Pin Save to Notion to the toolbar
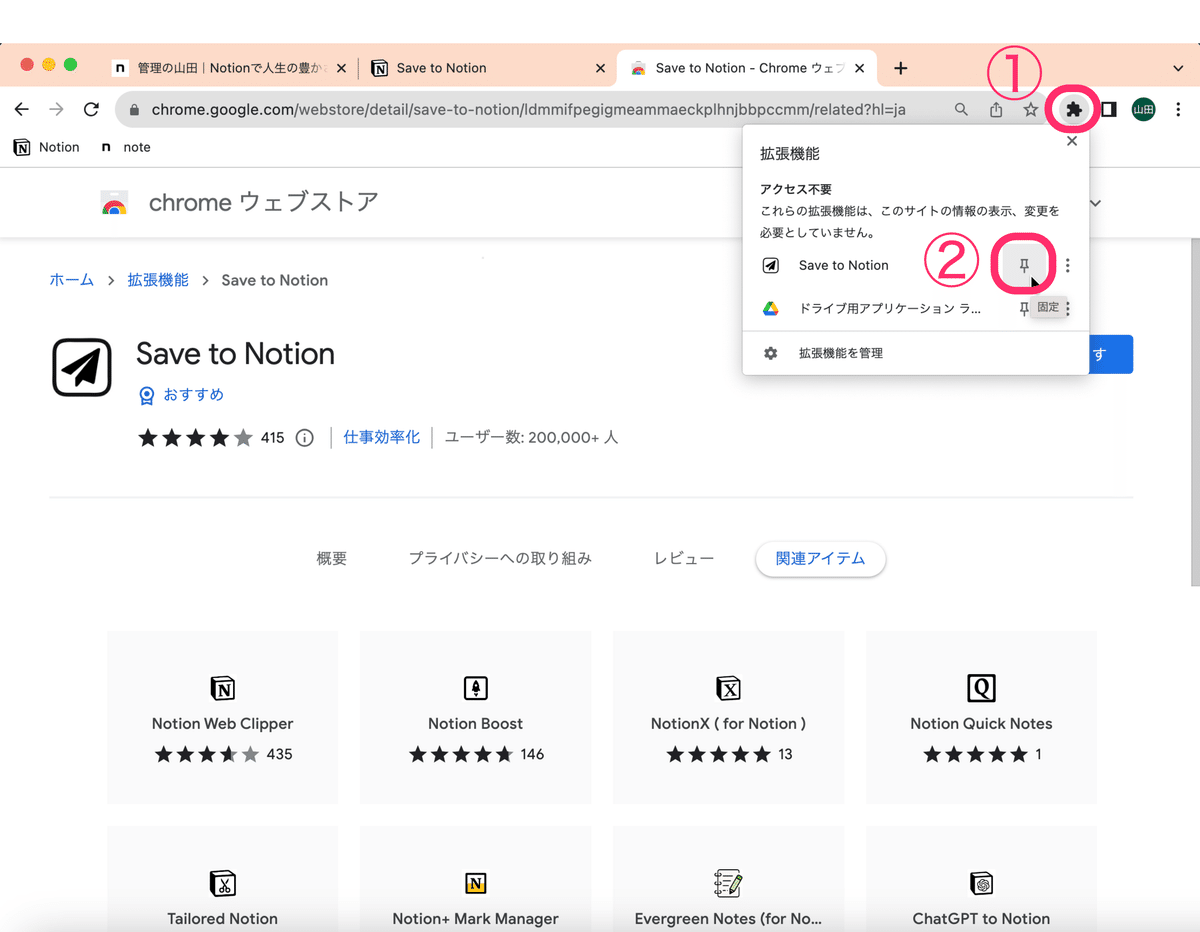 [x=1023, y=264]
